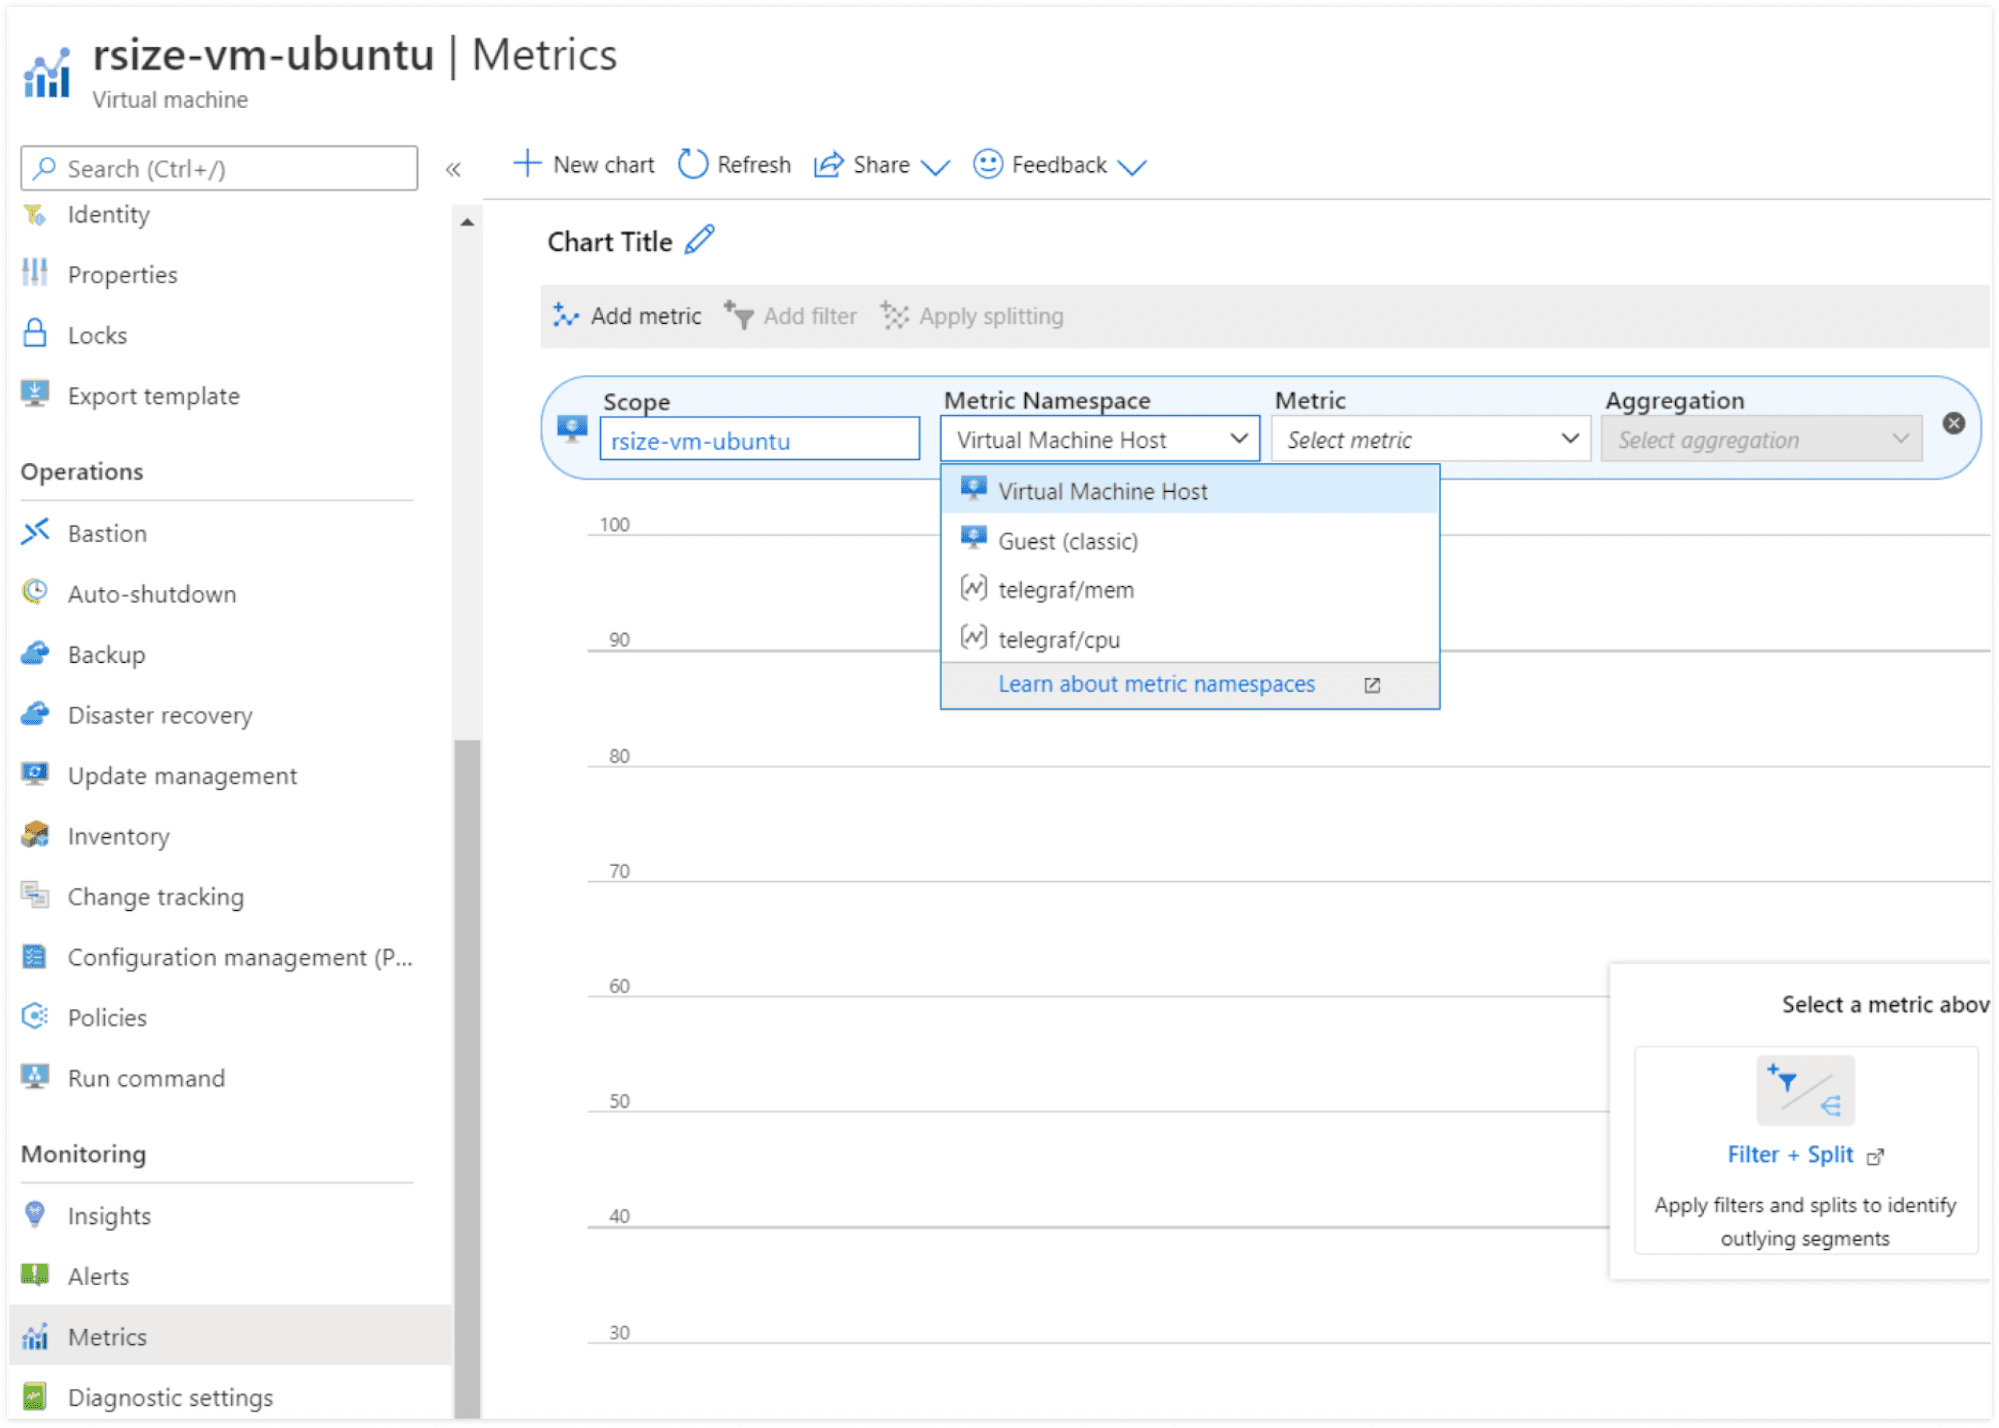Screen dimensions: 1999x1428
Task: Collapse the sidebar with double chevron
Action: click(x=453, y=169)
